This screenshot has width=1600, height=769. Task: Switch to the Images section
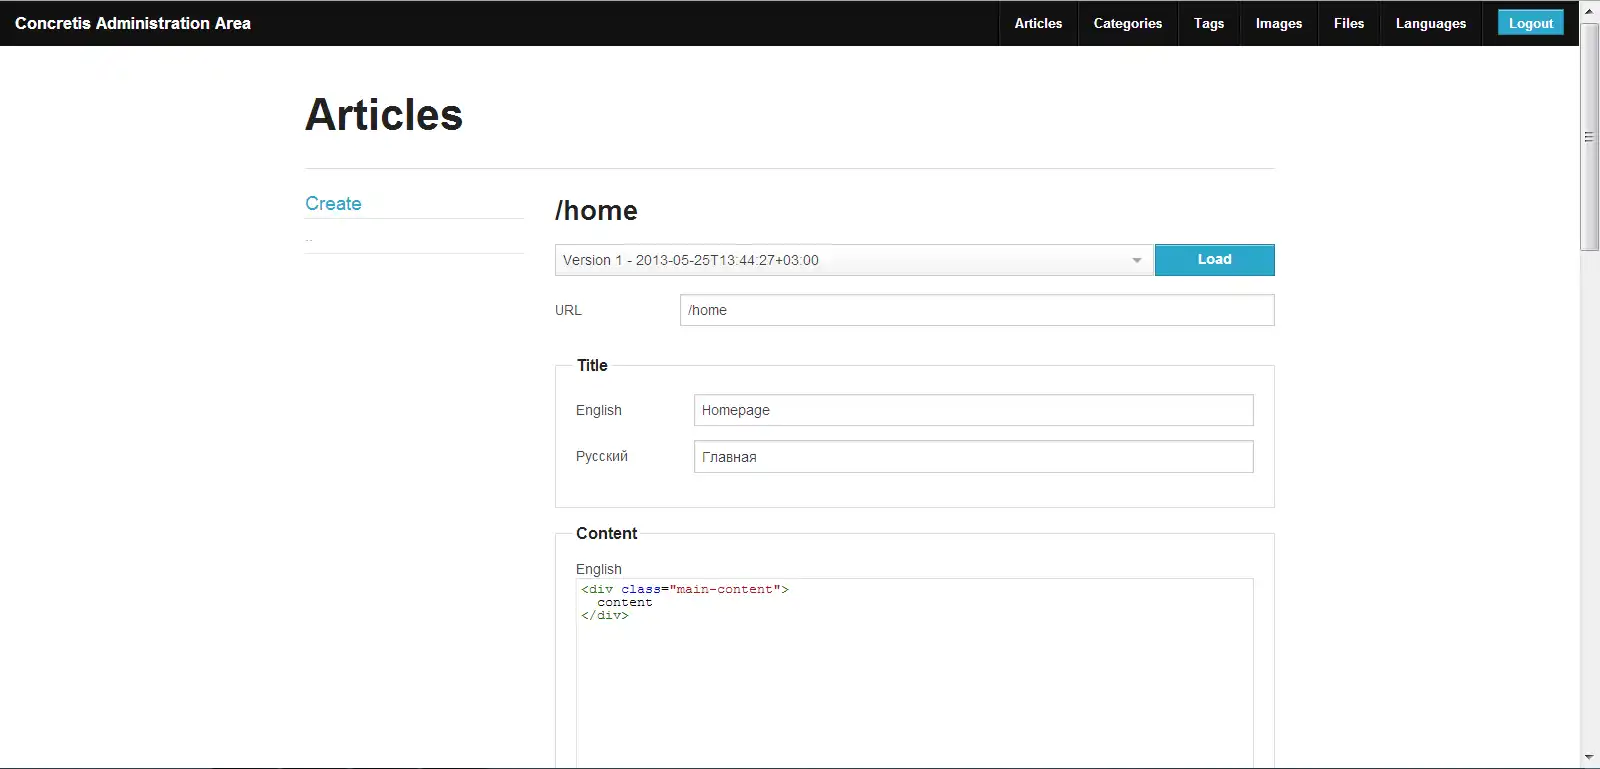click(x=1278, y=23)
